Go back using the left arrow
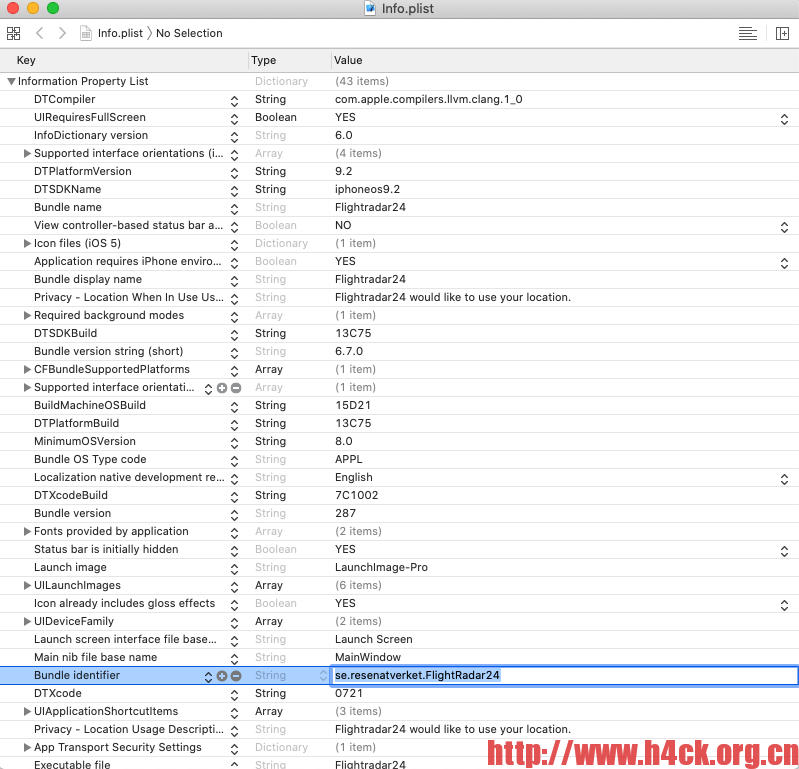799x769 pixels. coord(40,33)
